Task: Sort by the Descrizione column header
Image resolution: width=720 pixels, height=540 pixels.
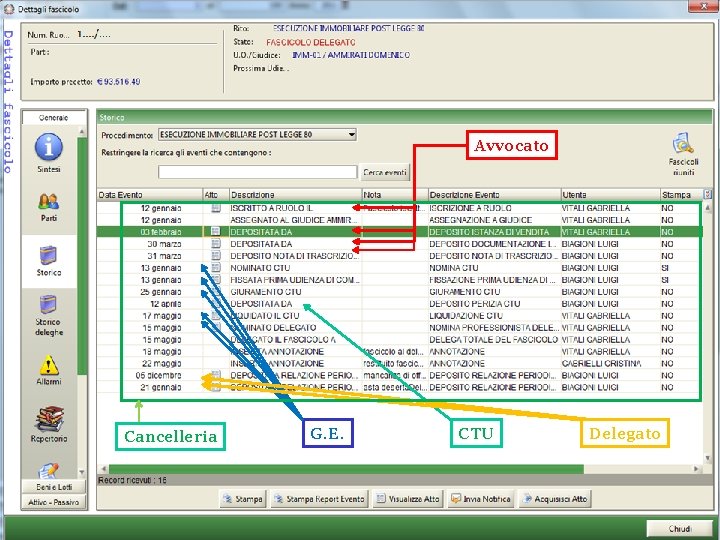Action: [296, 195]
